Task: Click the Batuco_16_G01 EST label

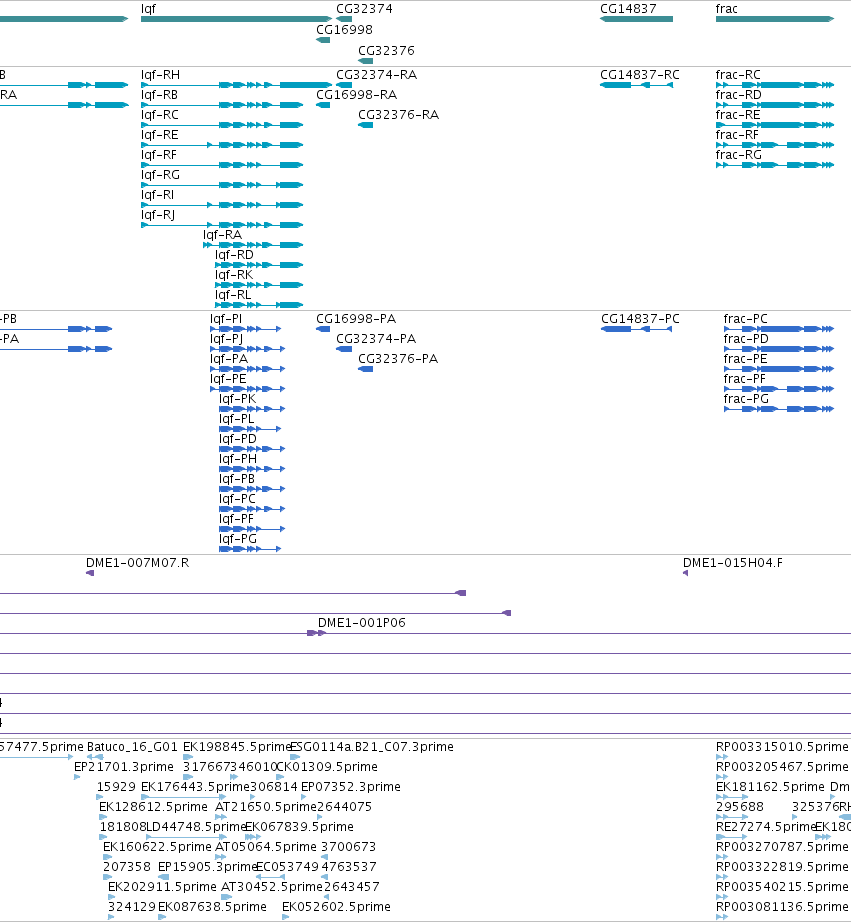Action: [132, 747]
